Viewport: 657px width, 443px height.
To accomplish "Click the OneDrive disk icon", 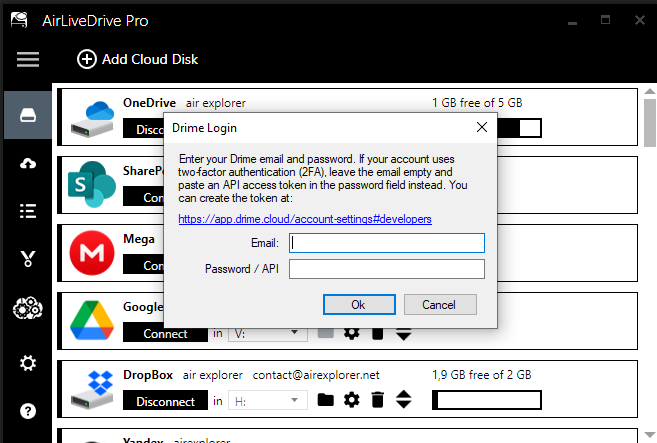I will 92,119.
